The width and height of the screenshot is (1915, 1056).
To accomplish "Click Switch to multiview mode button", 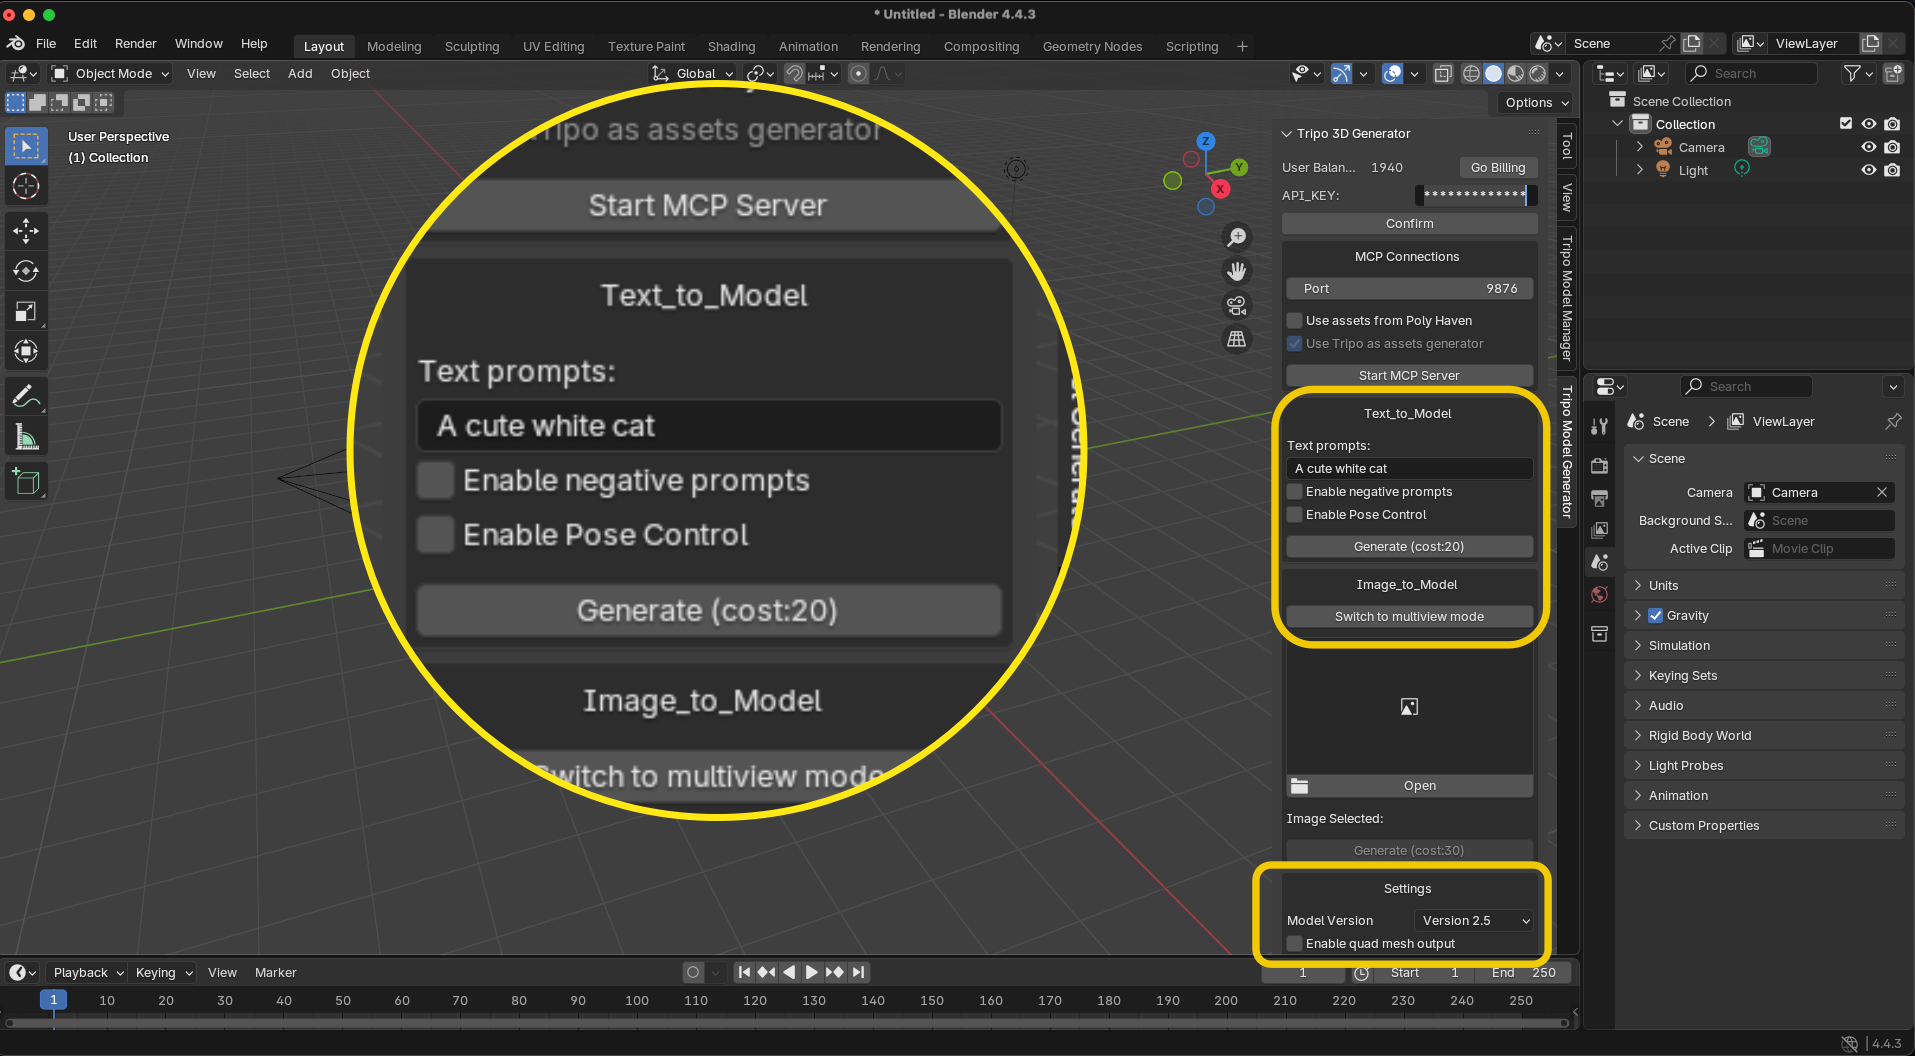I will coord(1409,617).
